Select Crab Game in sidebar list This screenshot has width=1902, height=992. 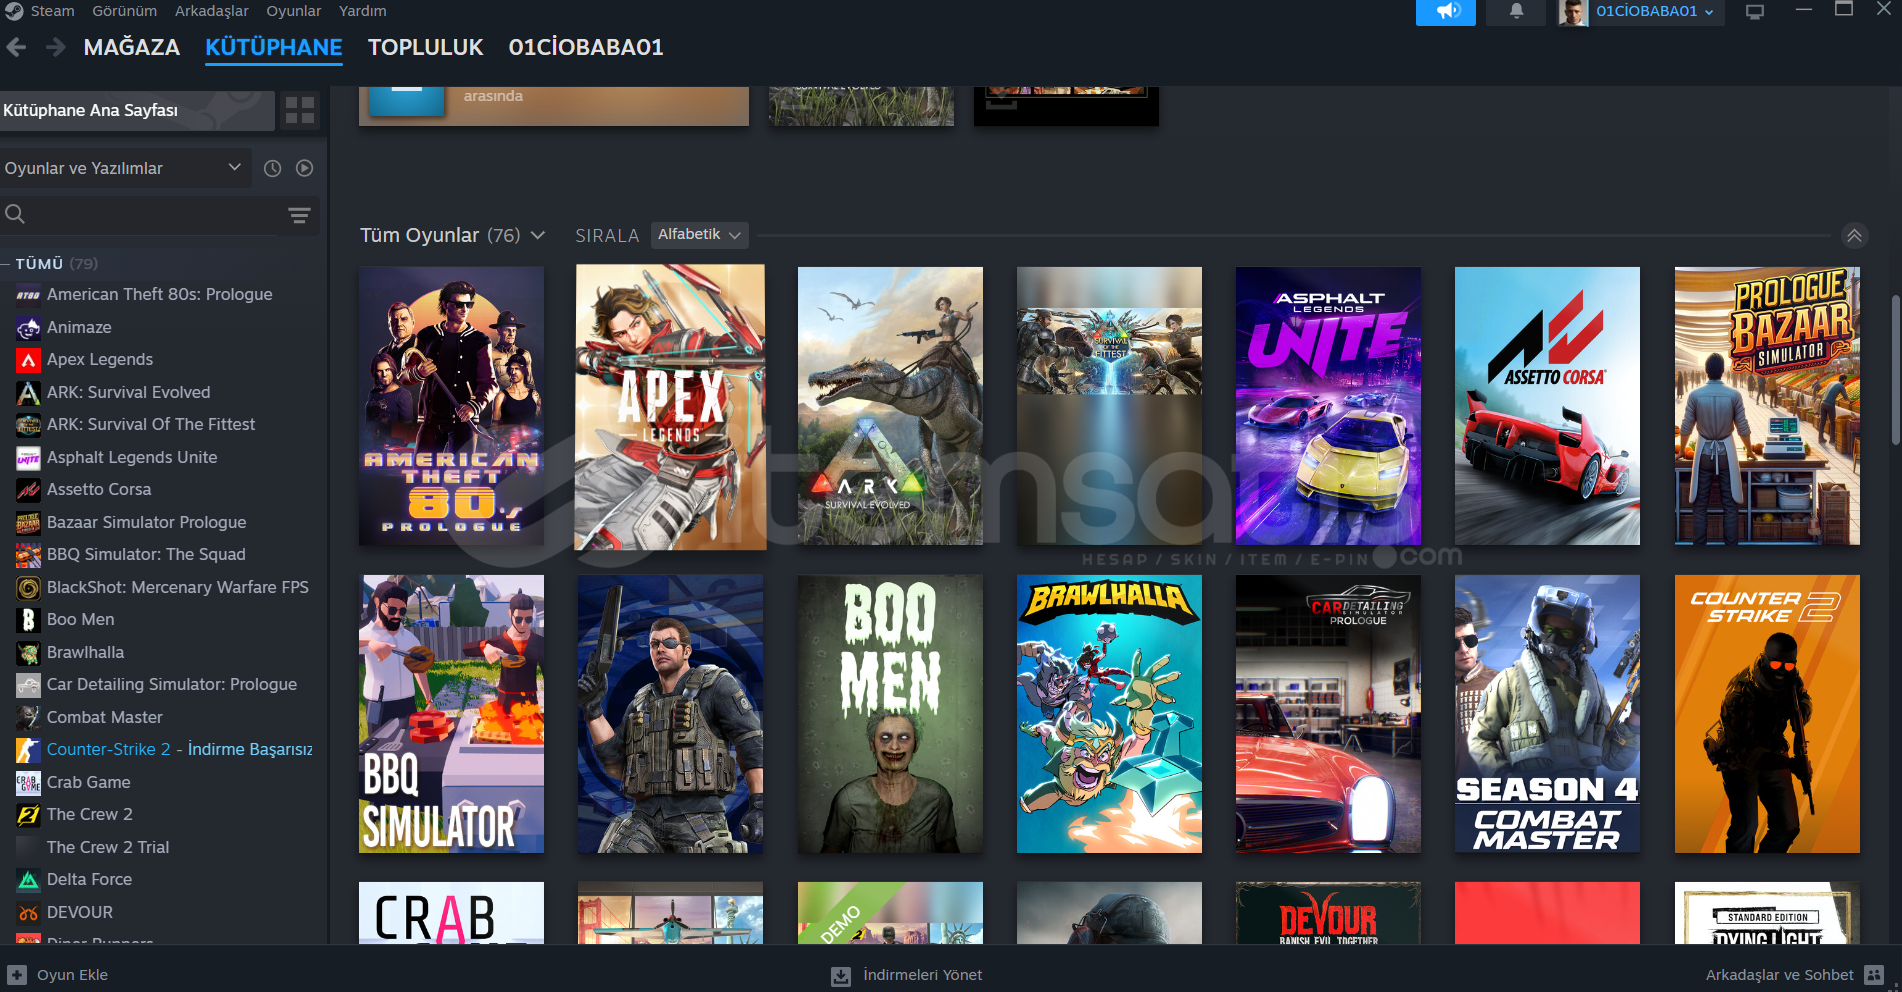(x=89, y=782)
